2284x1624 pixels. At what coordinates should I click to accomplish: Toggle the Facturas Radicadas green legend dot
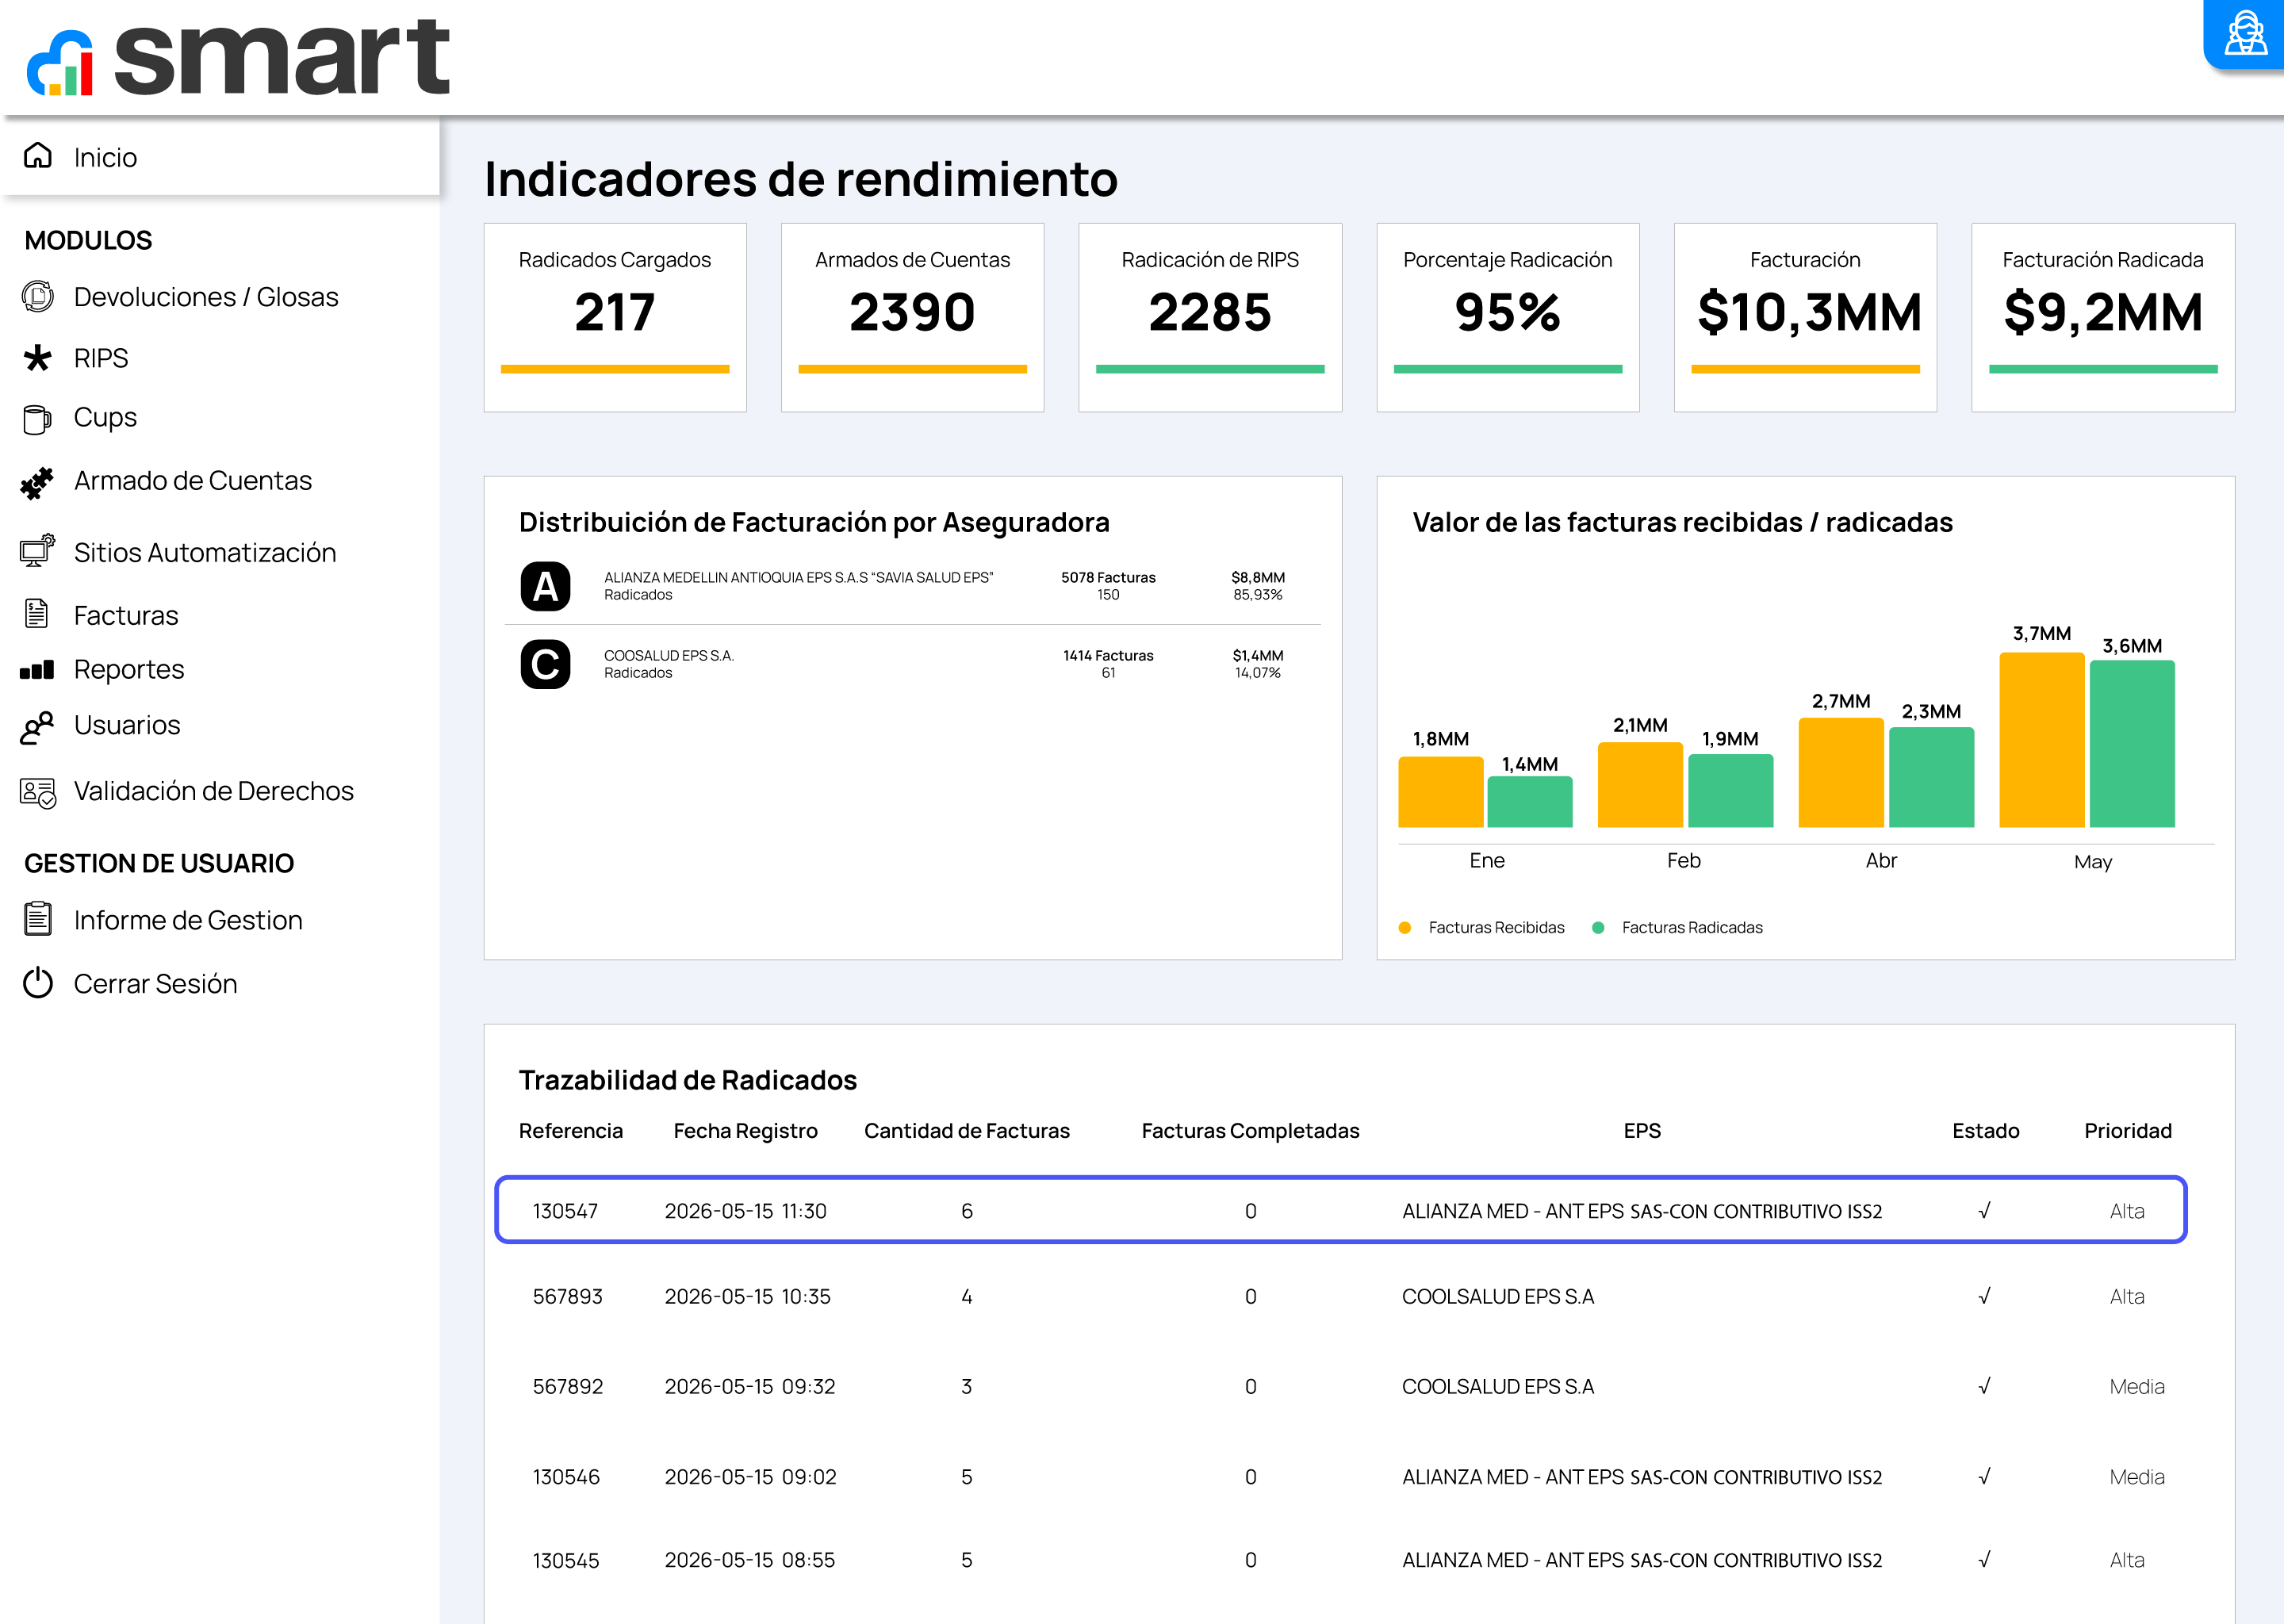1598,927
